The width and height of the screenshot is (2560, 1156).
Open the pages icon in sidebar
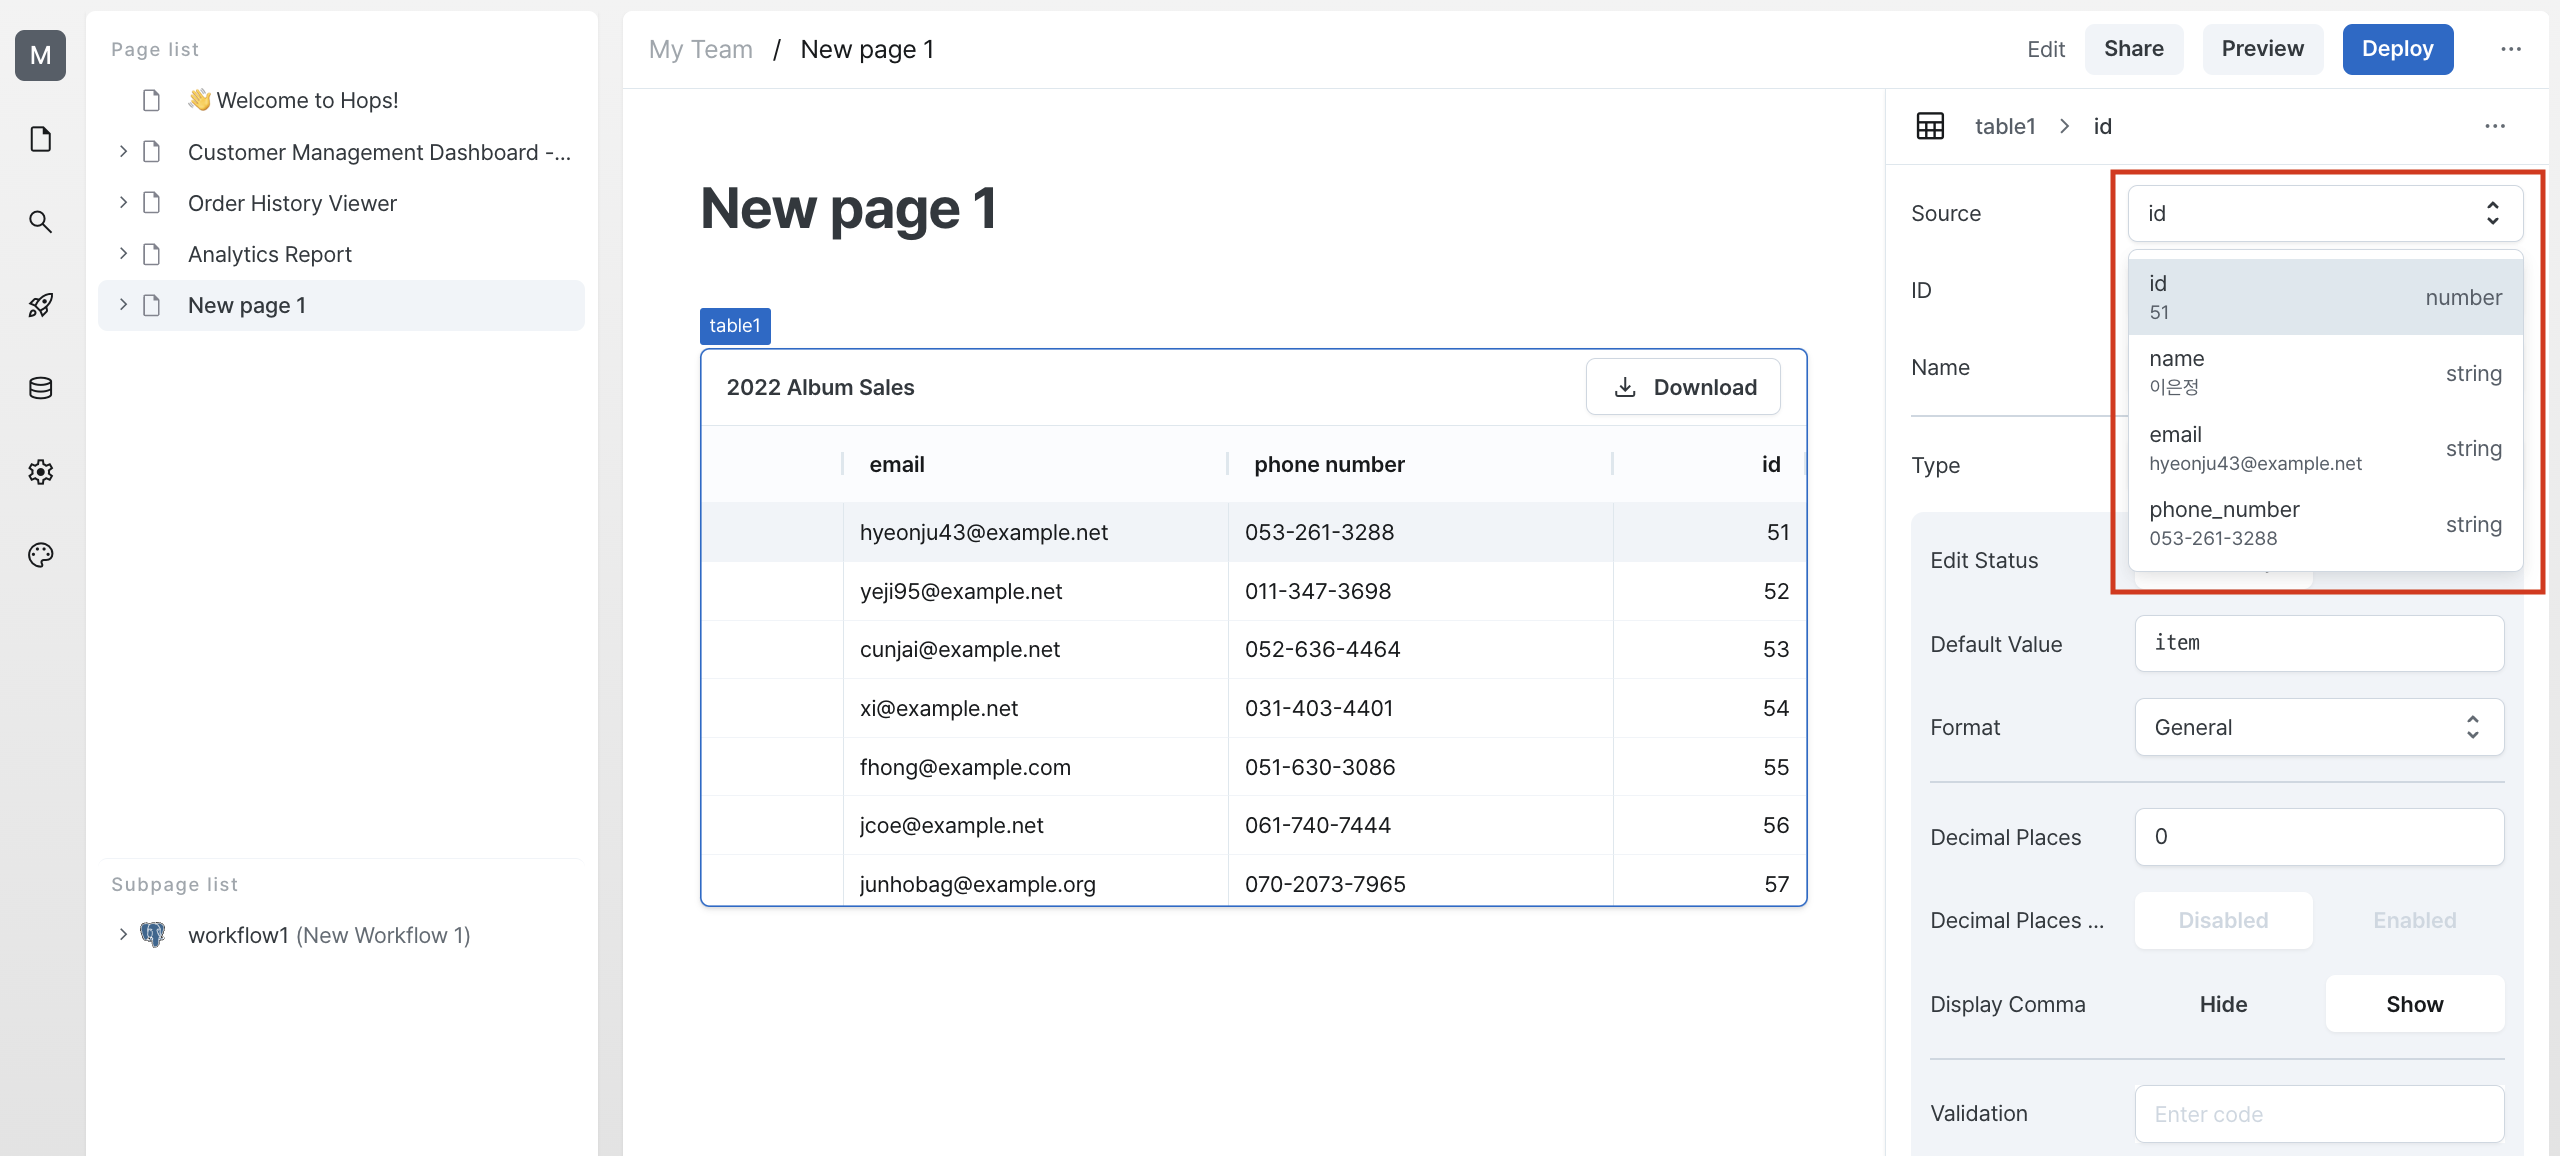coord(40,139)
